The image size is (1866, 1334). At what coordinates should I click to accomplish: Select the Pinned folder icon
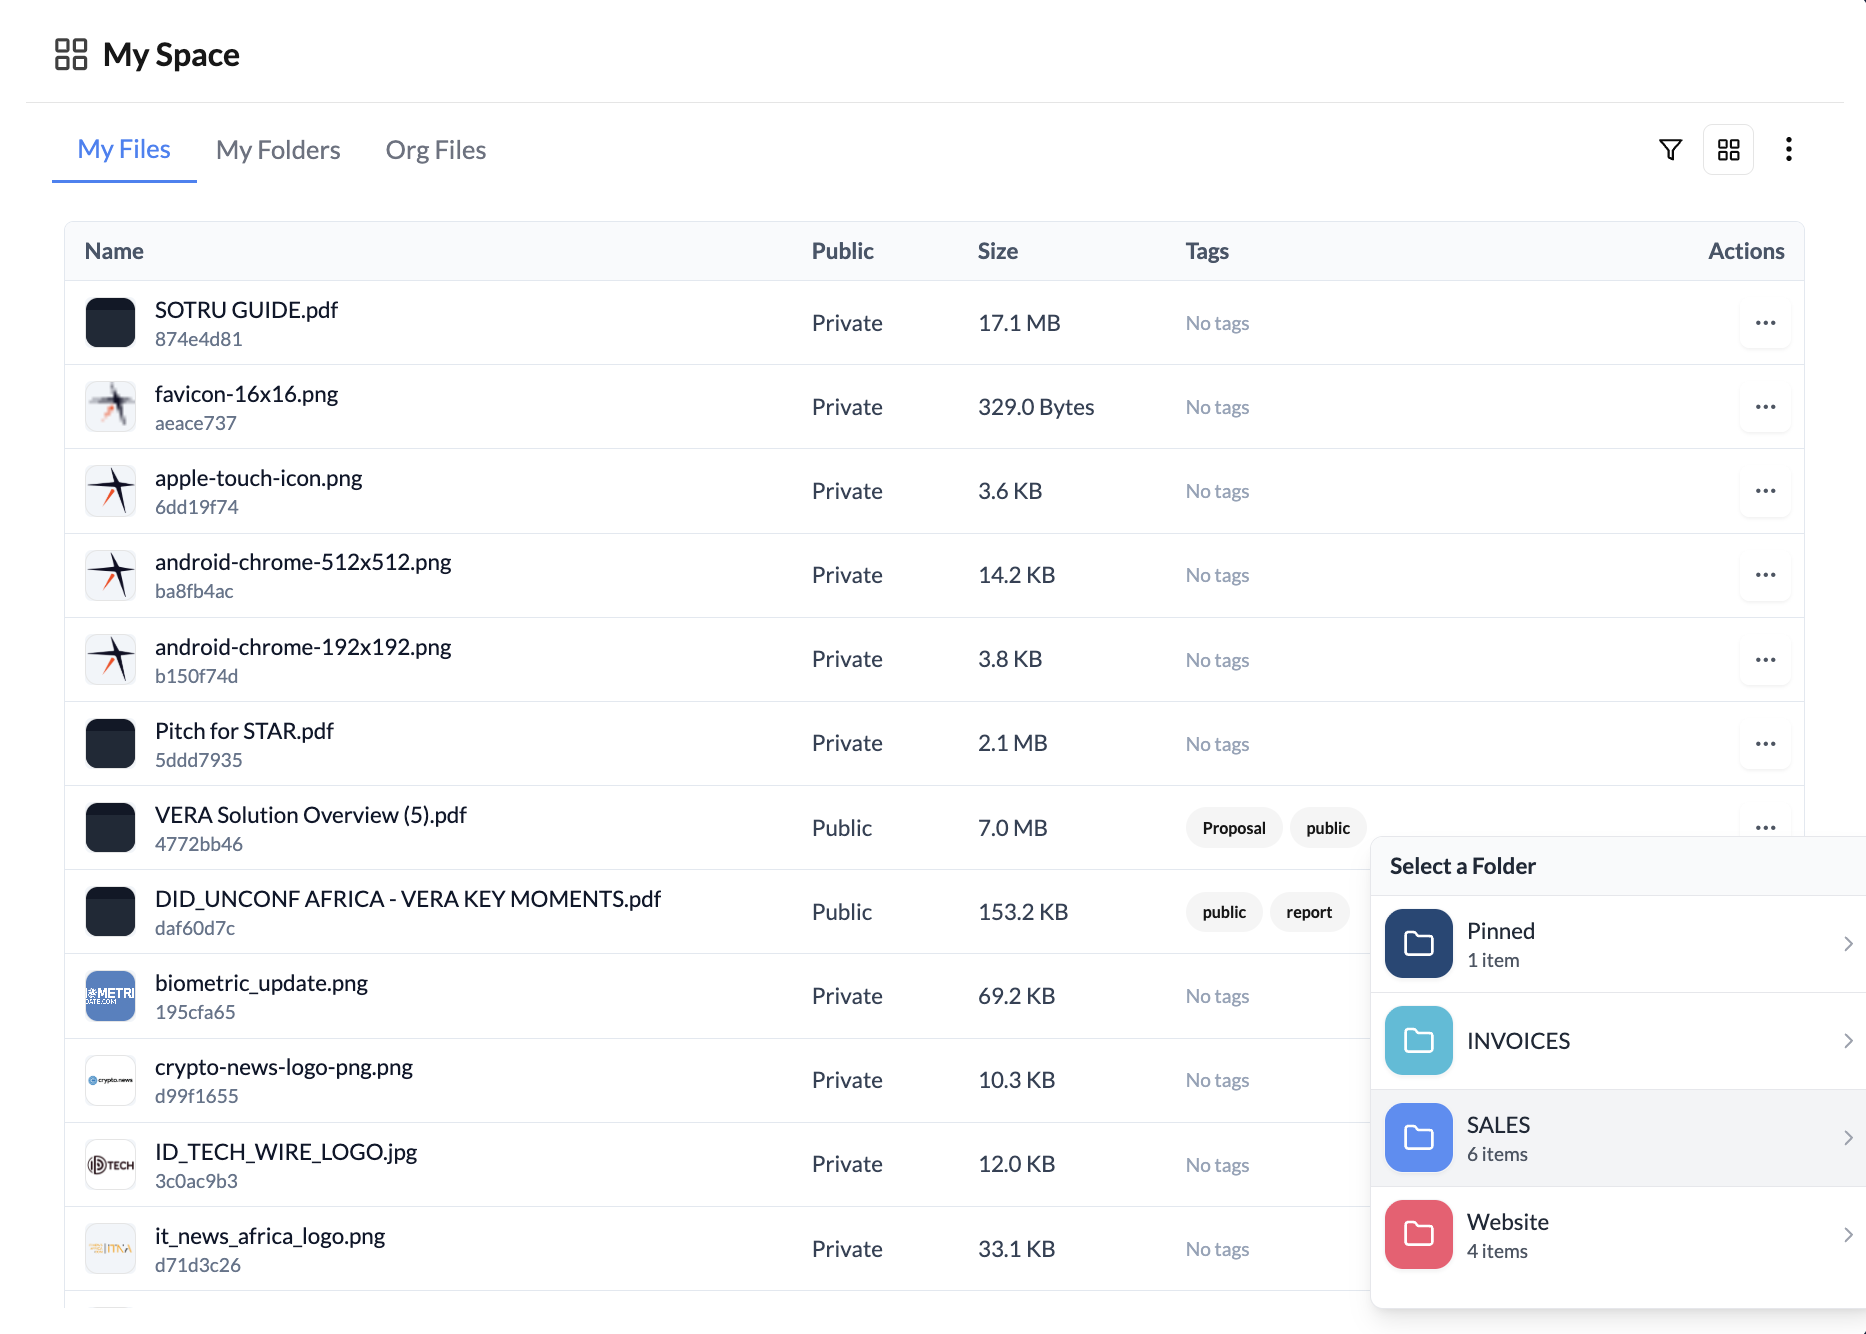click(x=1418, y=943)
